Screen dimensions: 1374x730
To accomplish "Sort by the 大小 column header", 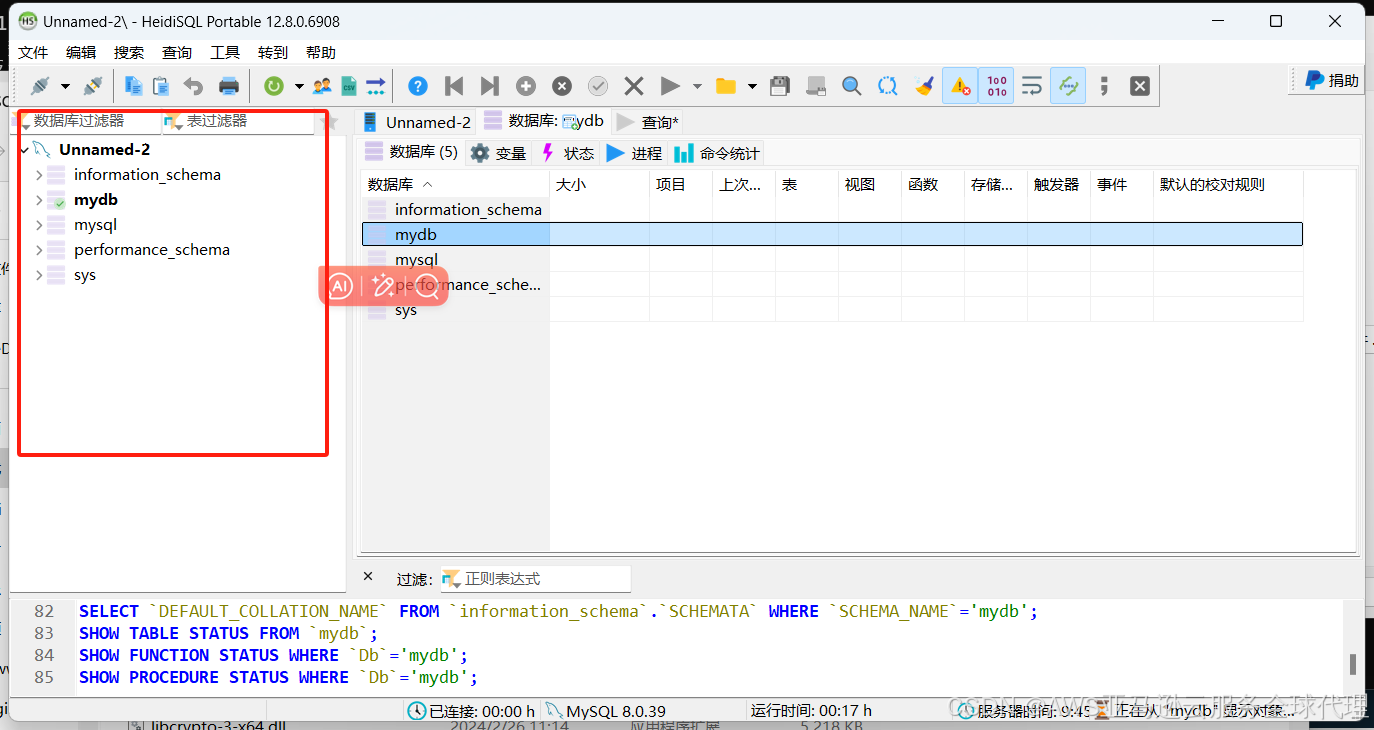I will (x=600, y=184).
